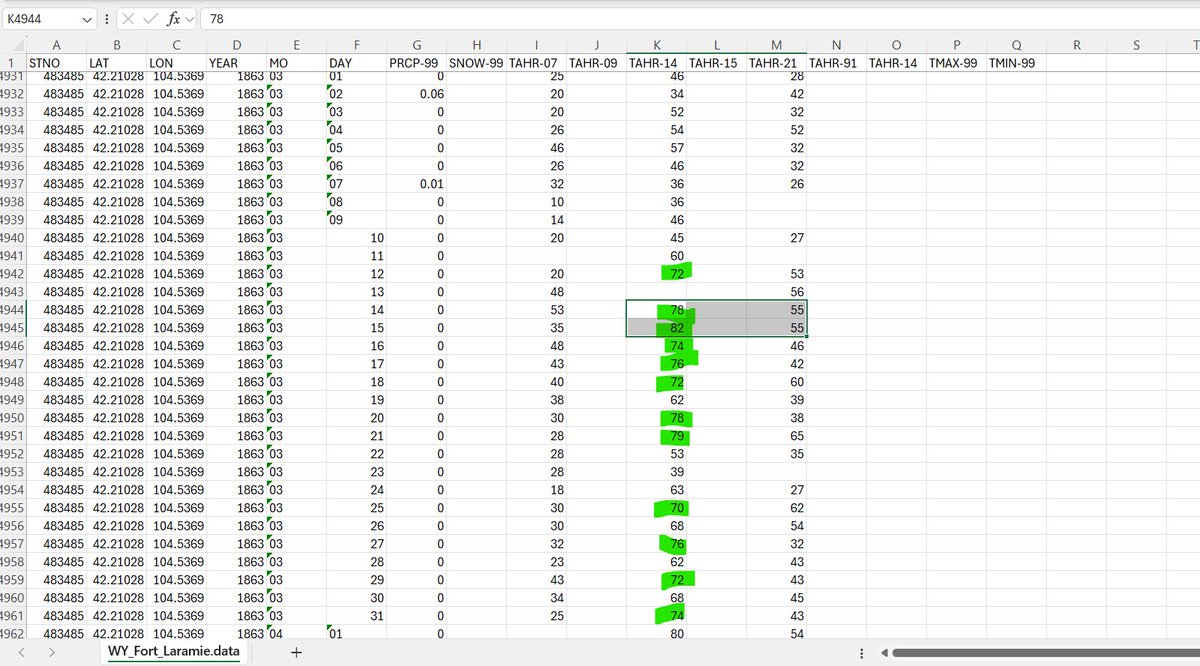This screenshot has width=1200, height=666.
Task: Open Insert Function via the fx icon
Action: coord(173,19)
